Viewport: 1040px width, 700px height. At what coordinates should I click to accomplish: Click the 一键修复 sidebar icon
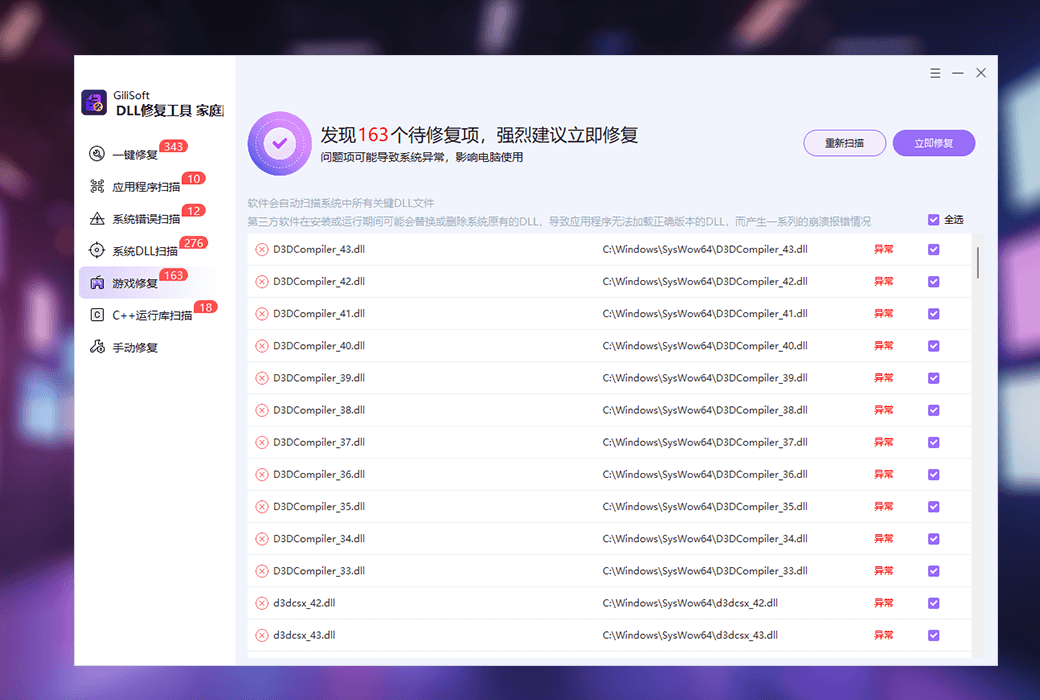[x=97, y=154]
